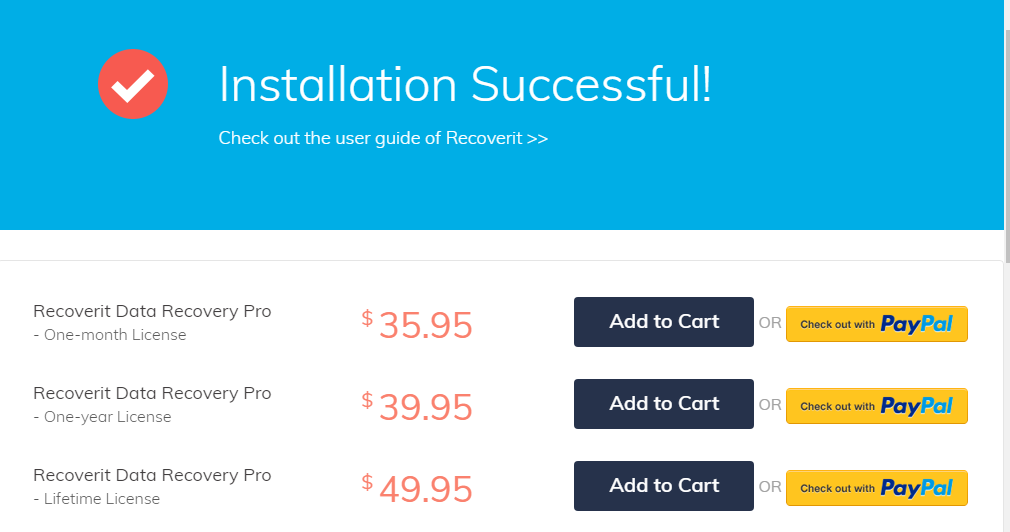The width and height of the screenshot is (1010, 532).
Task: Check out Lifetime License with PayPal
Action: point(876,488)
